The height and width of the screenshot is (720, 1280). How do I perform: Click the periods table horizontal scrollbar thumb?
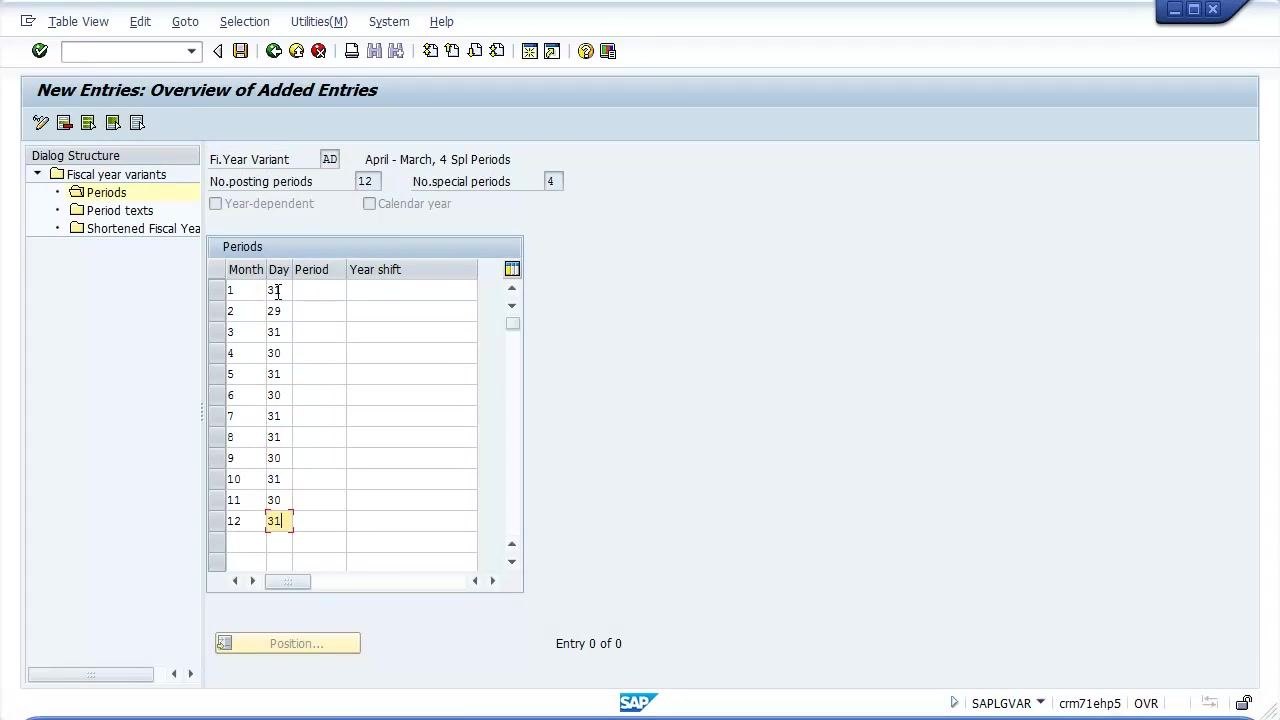(288, 581)
